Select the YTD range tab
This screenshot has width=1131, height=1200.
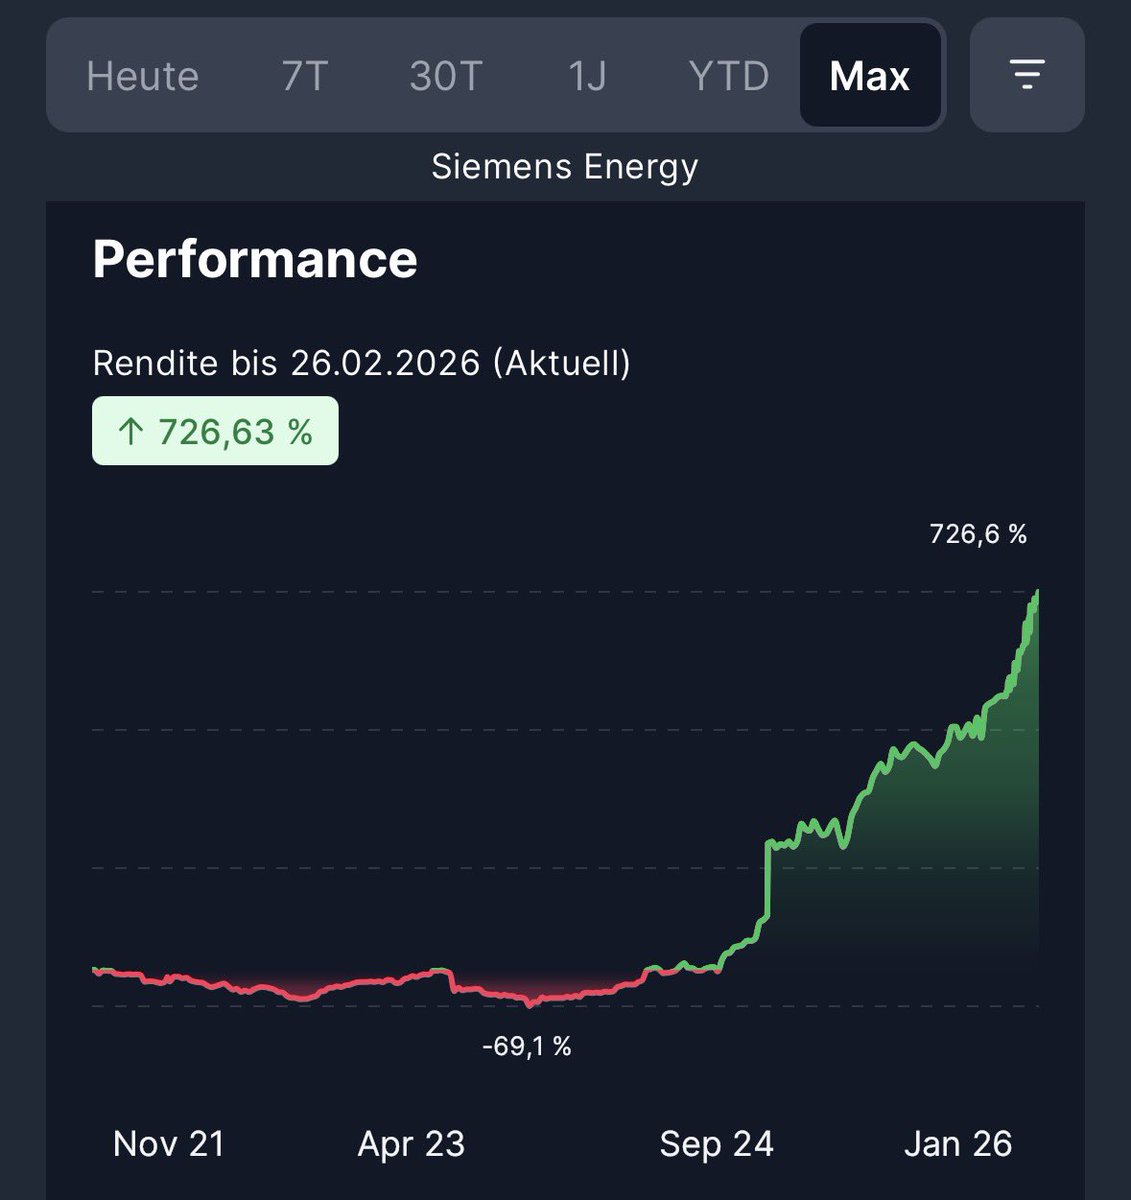coord(729,76)
